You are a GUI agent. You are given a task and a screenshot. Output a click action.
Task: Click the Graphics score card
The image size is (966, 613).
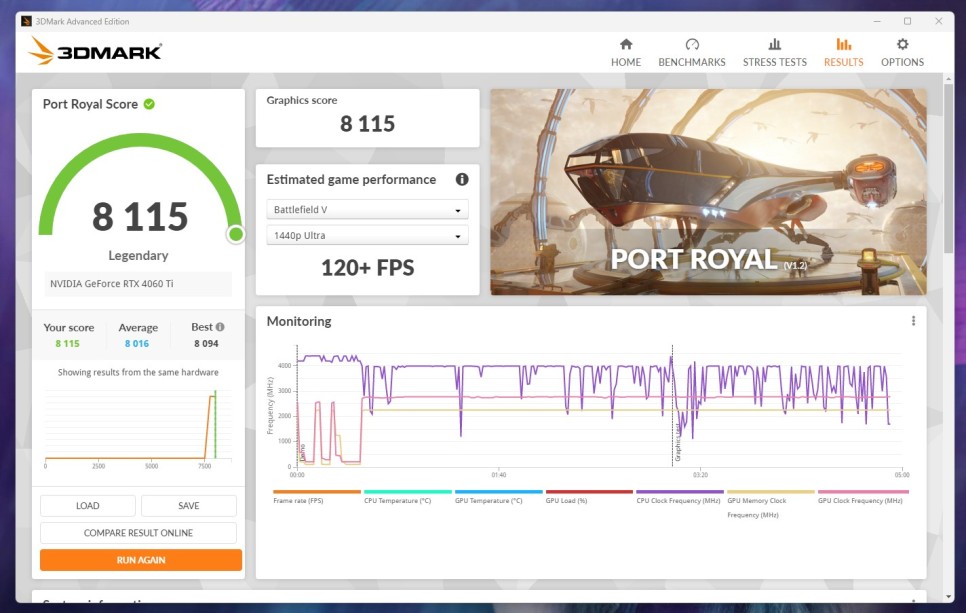pos(367,118)
